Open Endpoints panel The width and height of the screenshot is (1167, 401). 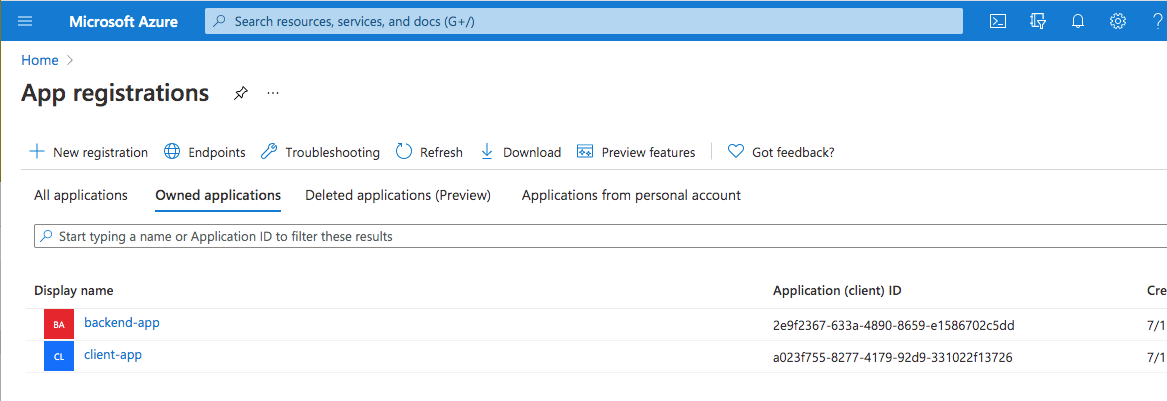point(205,152)
